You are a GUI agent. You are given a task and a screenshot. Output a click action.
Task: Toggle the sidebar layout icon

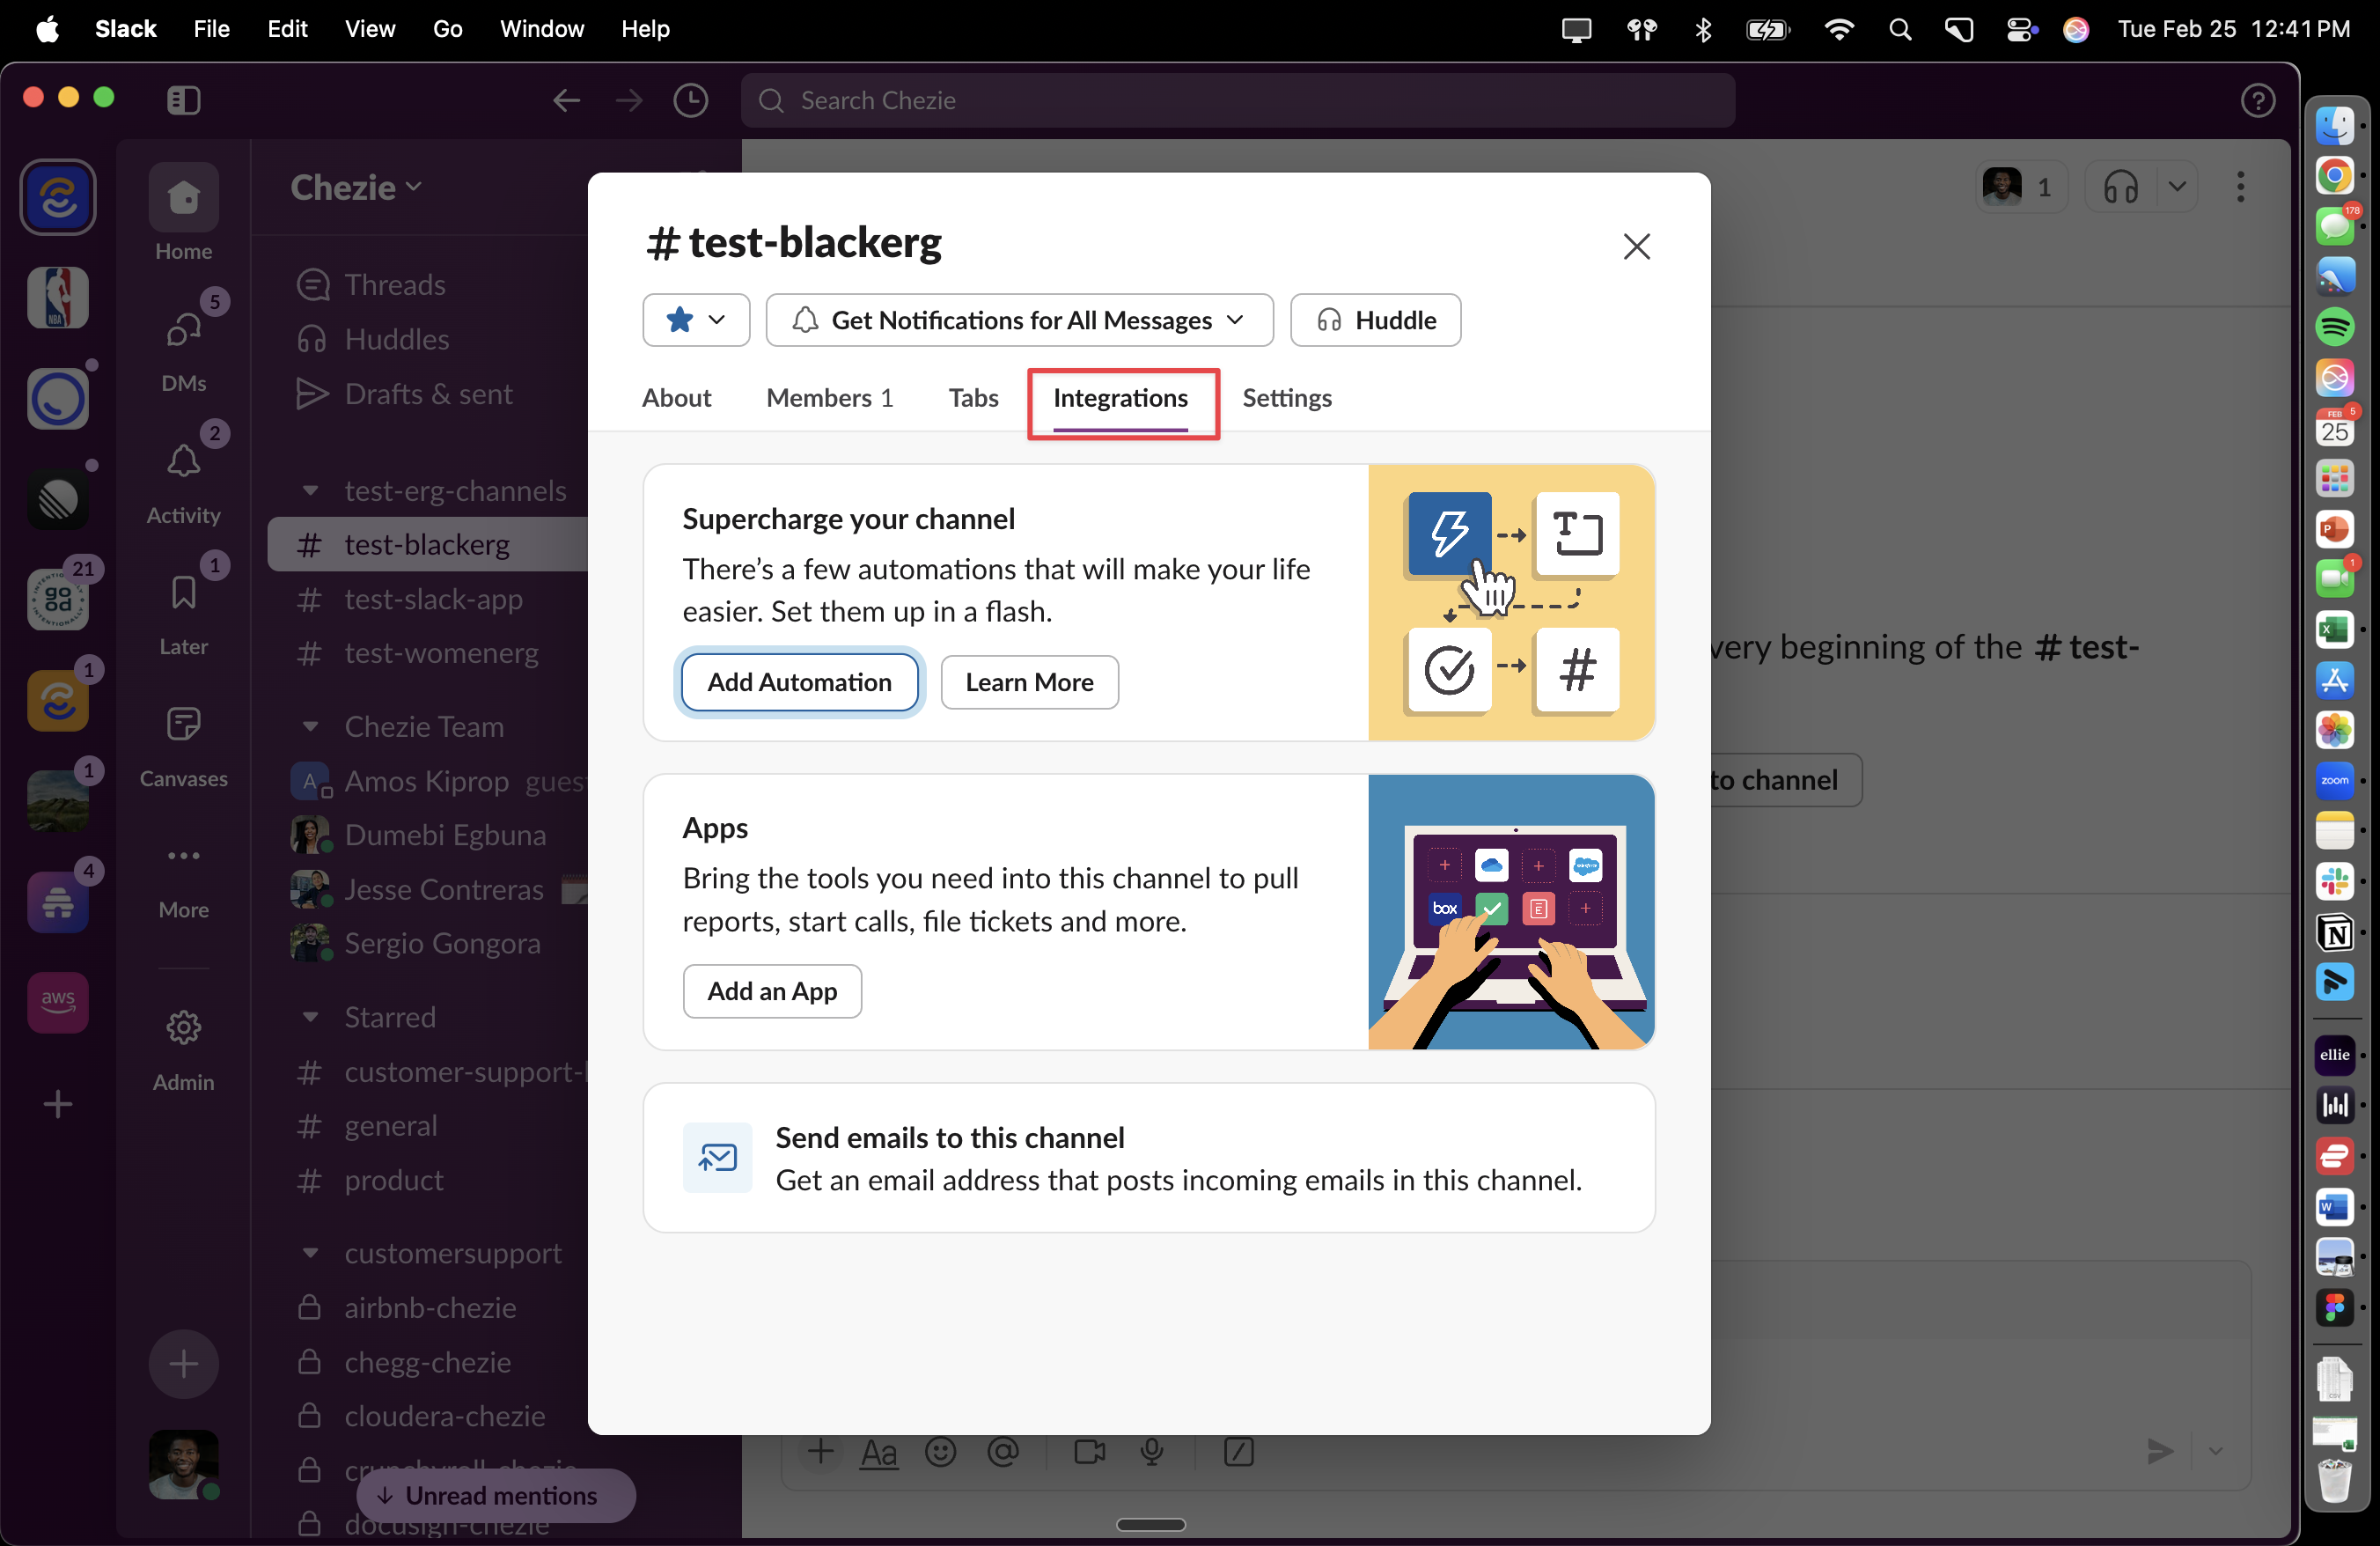pyautogui.click(x=183, y=100)
